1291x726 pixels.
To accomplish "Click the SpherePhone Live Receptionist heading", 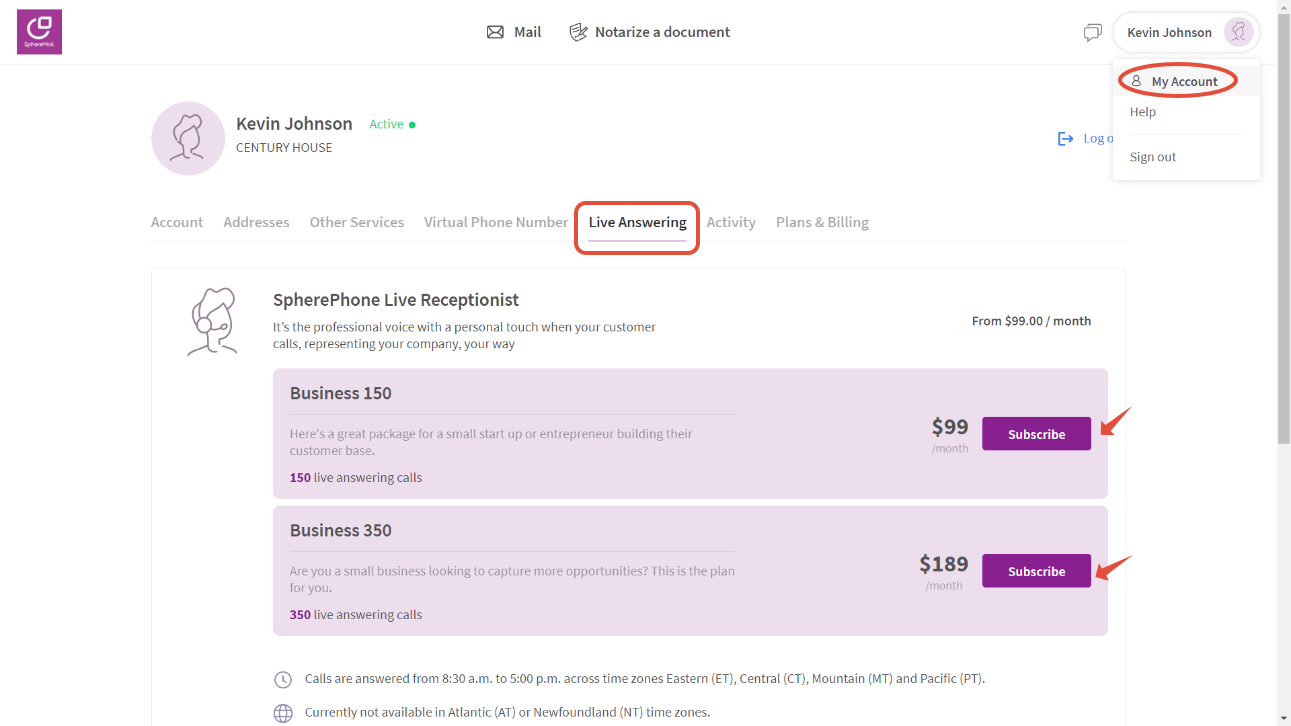I will point(396,300).
